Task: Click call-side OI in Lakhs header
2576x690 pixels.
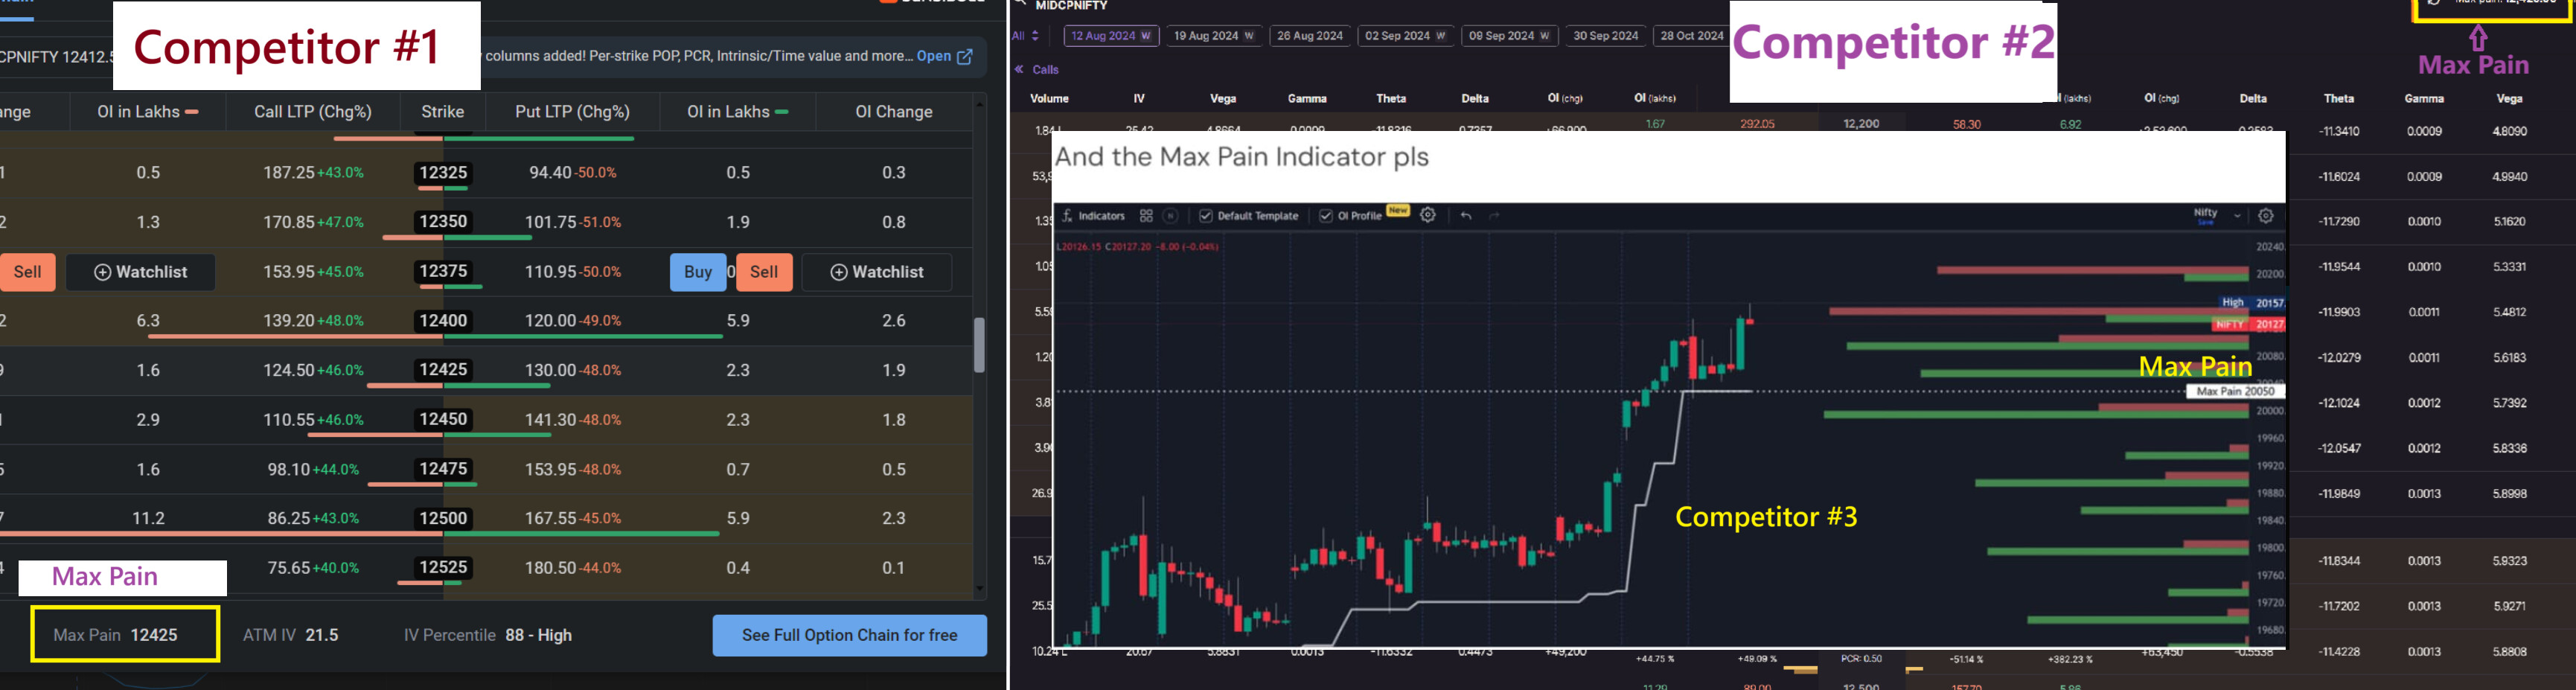Action: (147, 112)
